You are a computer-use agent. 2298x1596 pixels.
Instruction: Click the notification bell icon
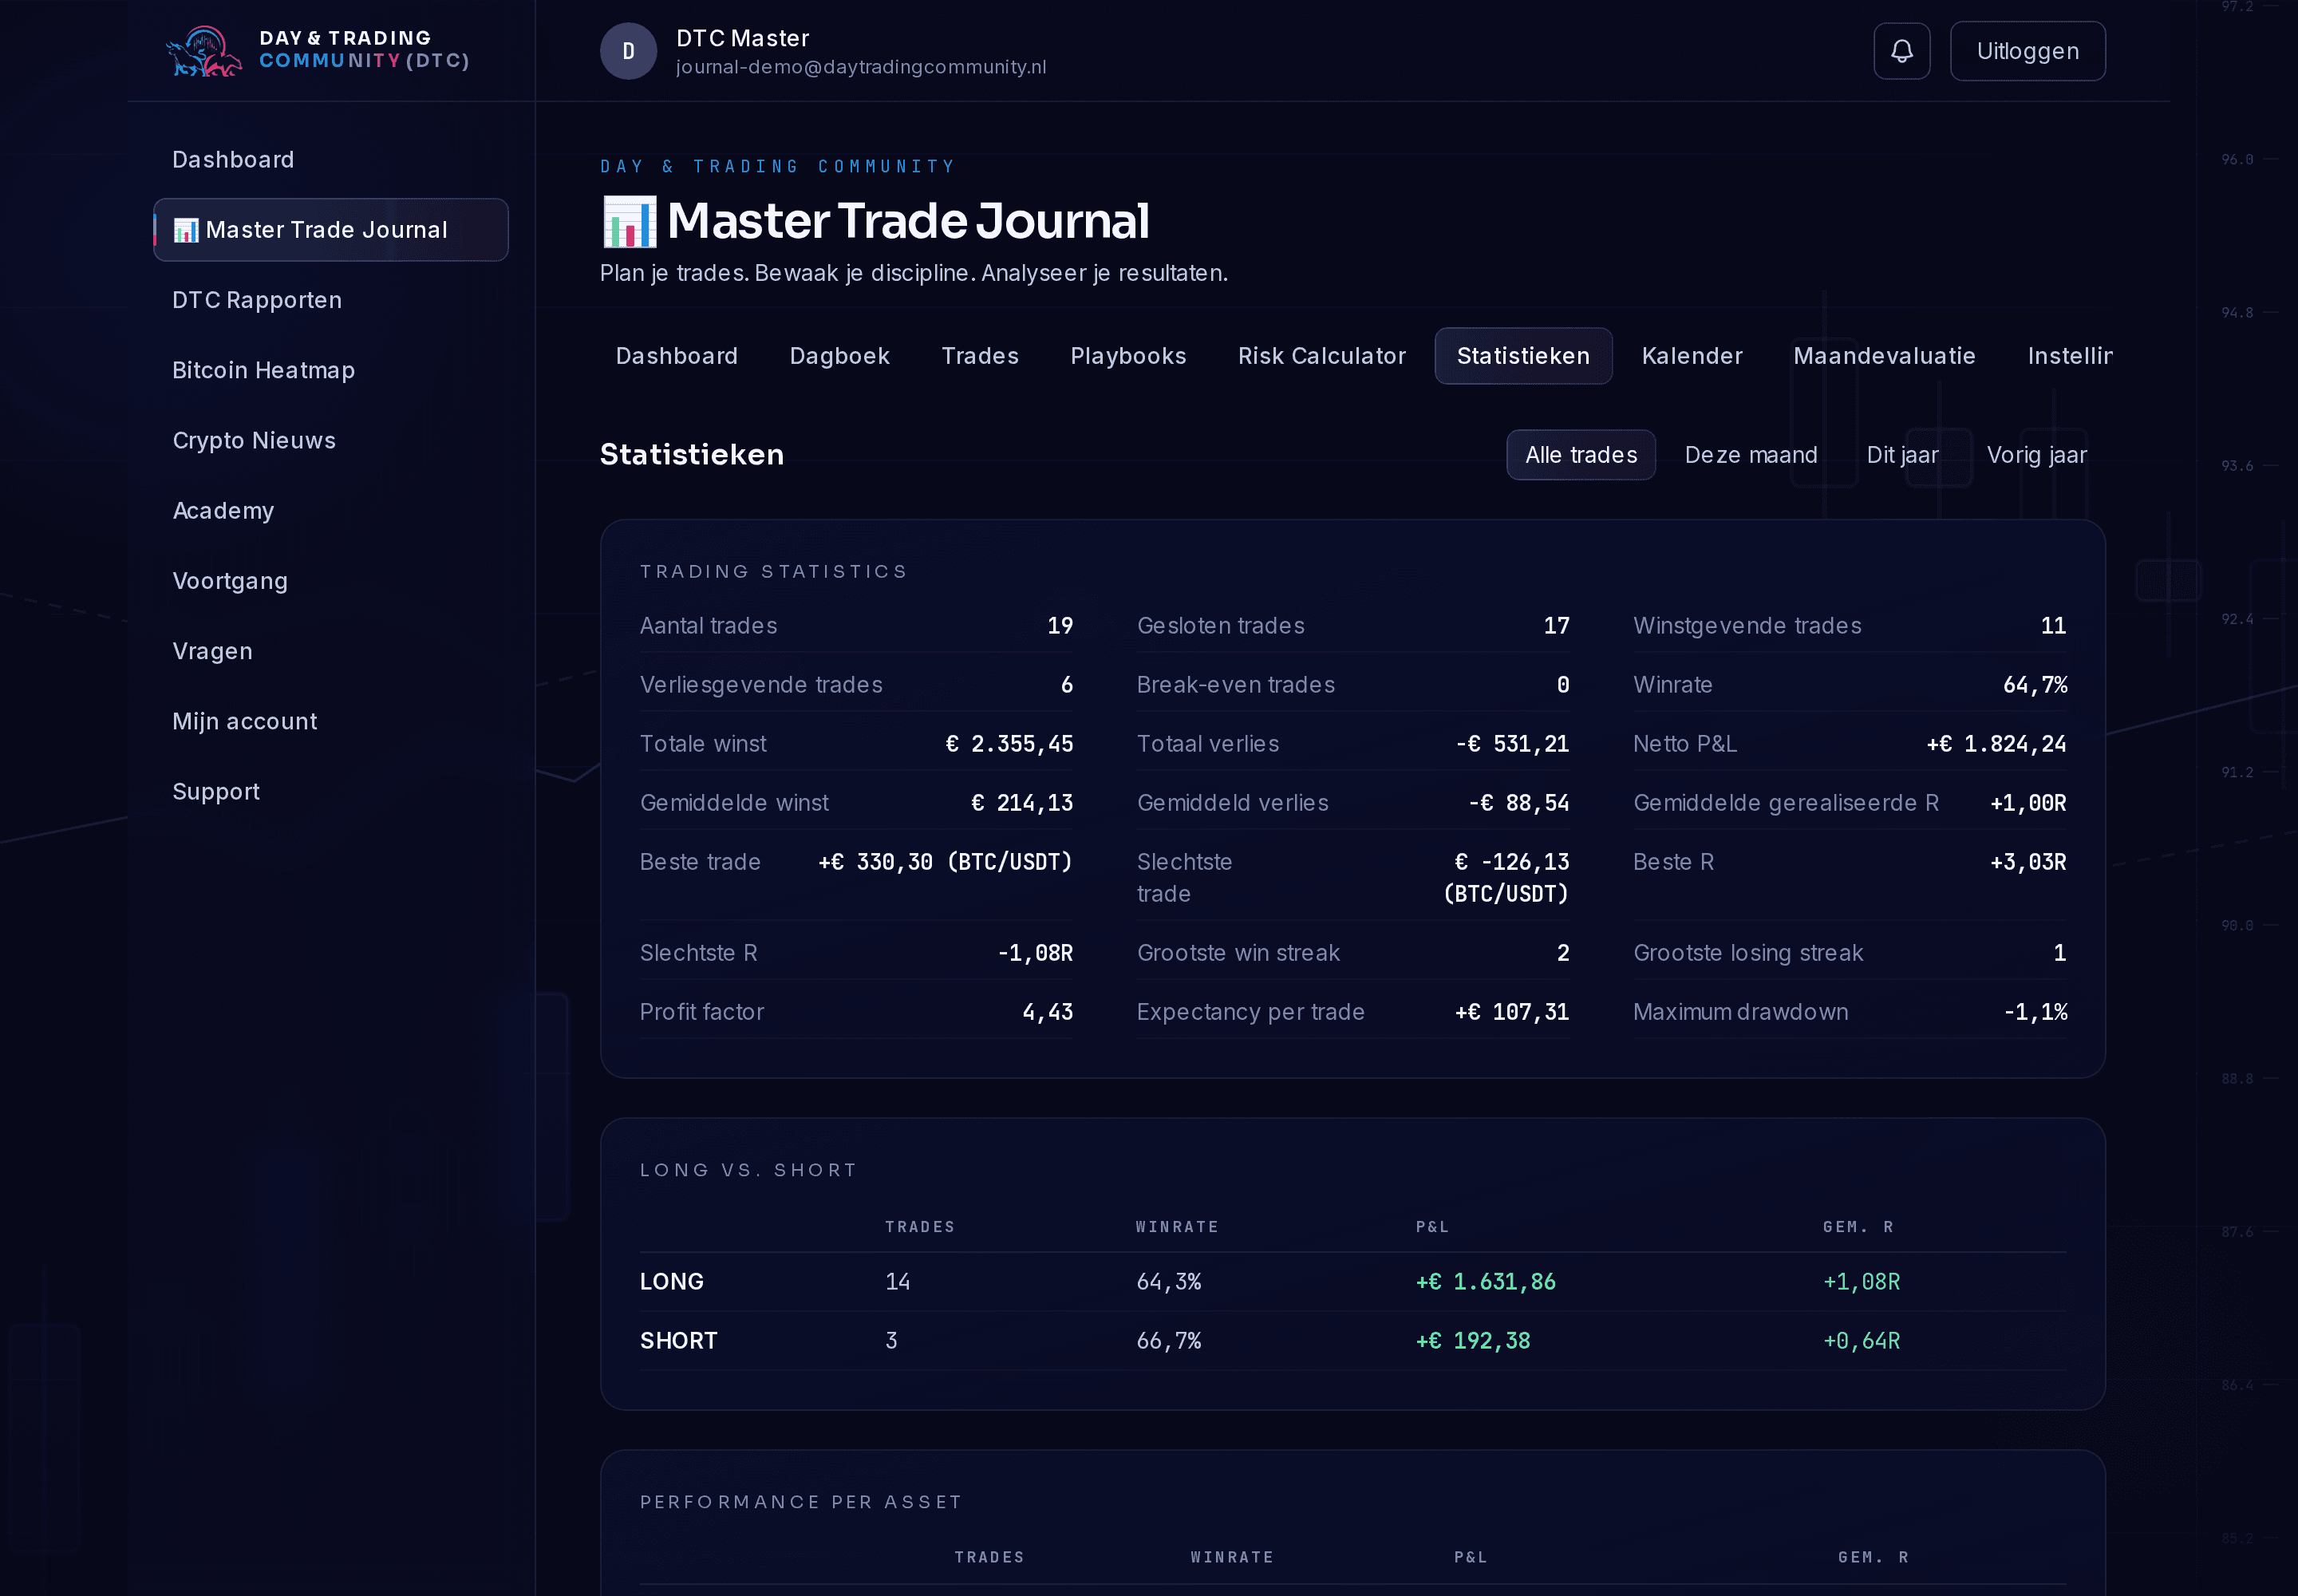pyautogui.click(x=1901, y=51)
